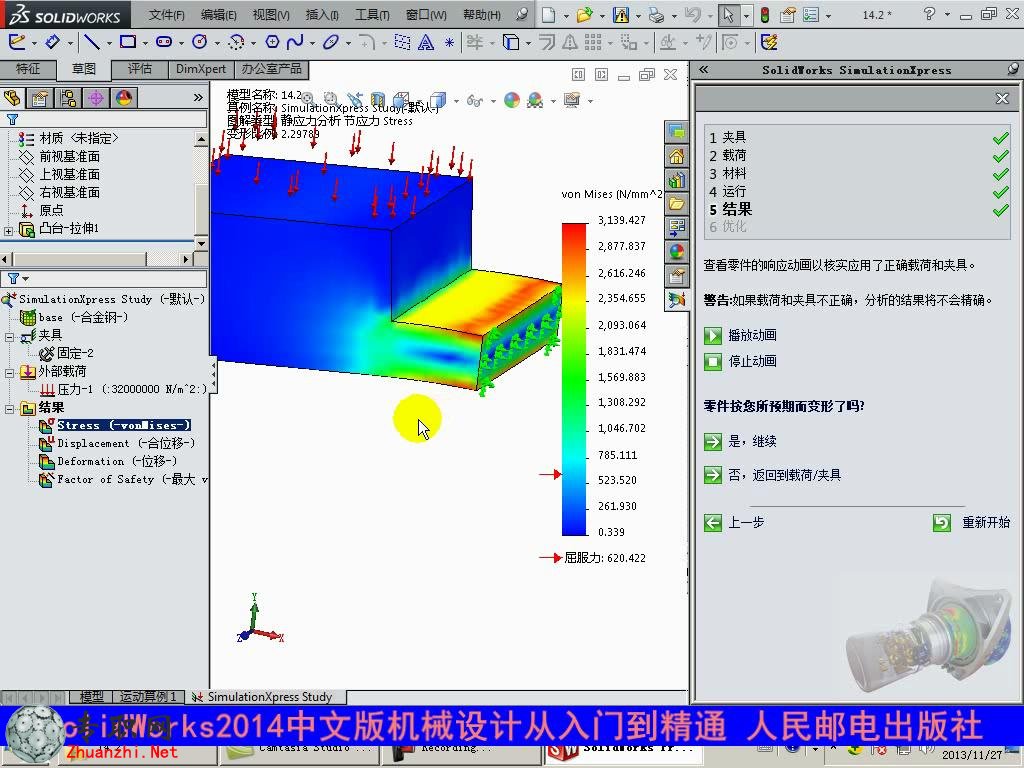
Task: Click Zoom to Fit in view toolbar
Action: [306, 99]
